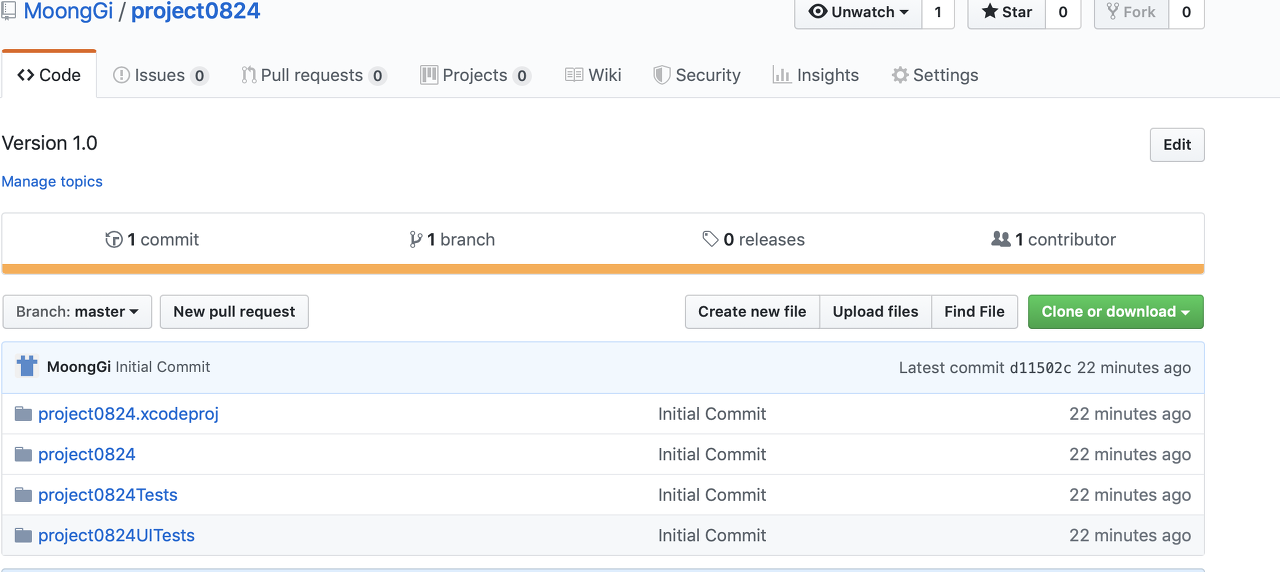Click 22 minutes ago in commit bar
1280x572 pixels.
1134,368
